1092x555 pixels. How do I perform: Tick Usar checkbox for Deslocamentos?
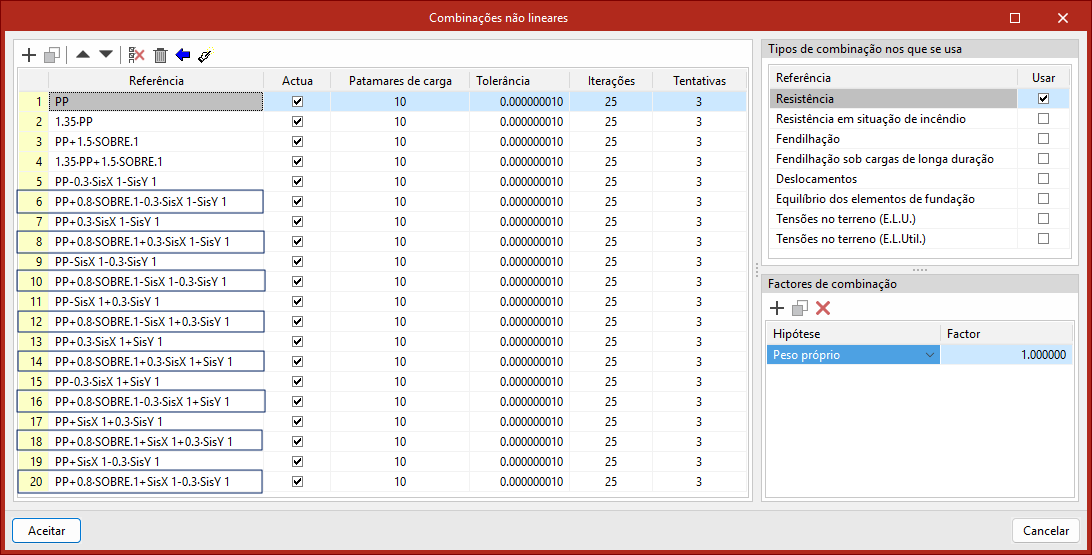[1043, 179]
